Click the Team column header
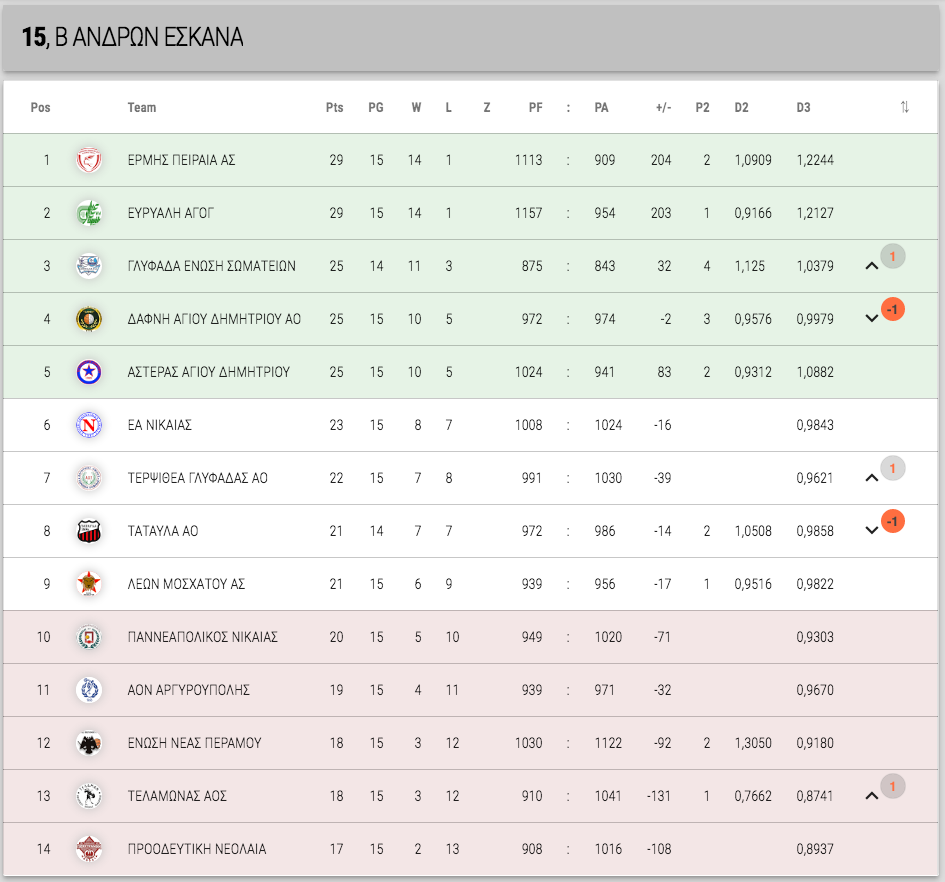This screenshot has width=945, height=882. pos(142,107)
